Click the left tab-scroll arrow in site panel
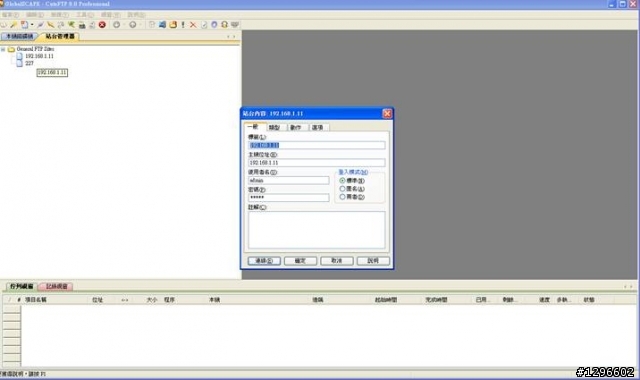 pyautogui.click(x=228, y=37)
